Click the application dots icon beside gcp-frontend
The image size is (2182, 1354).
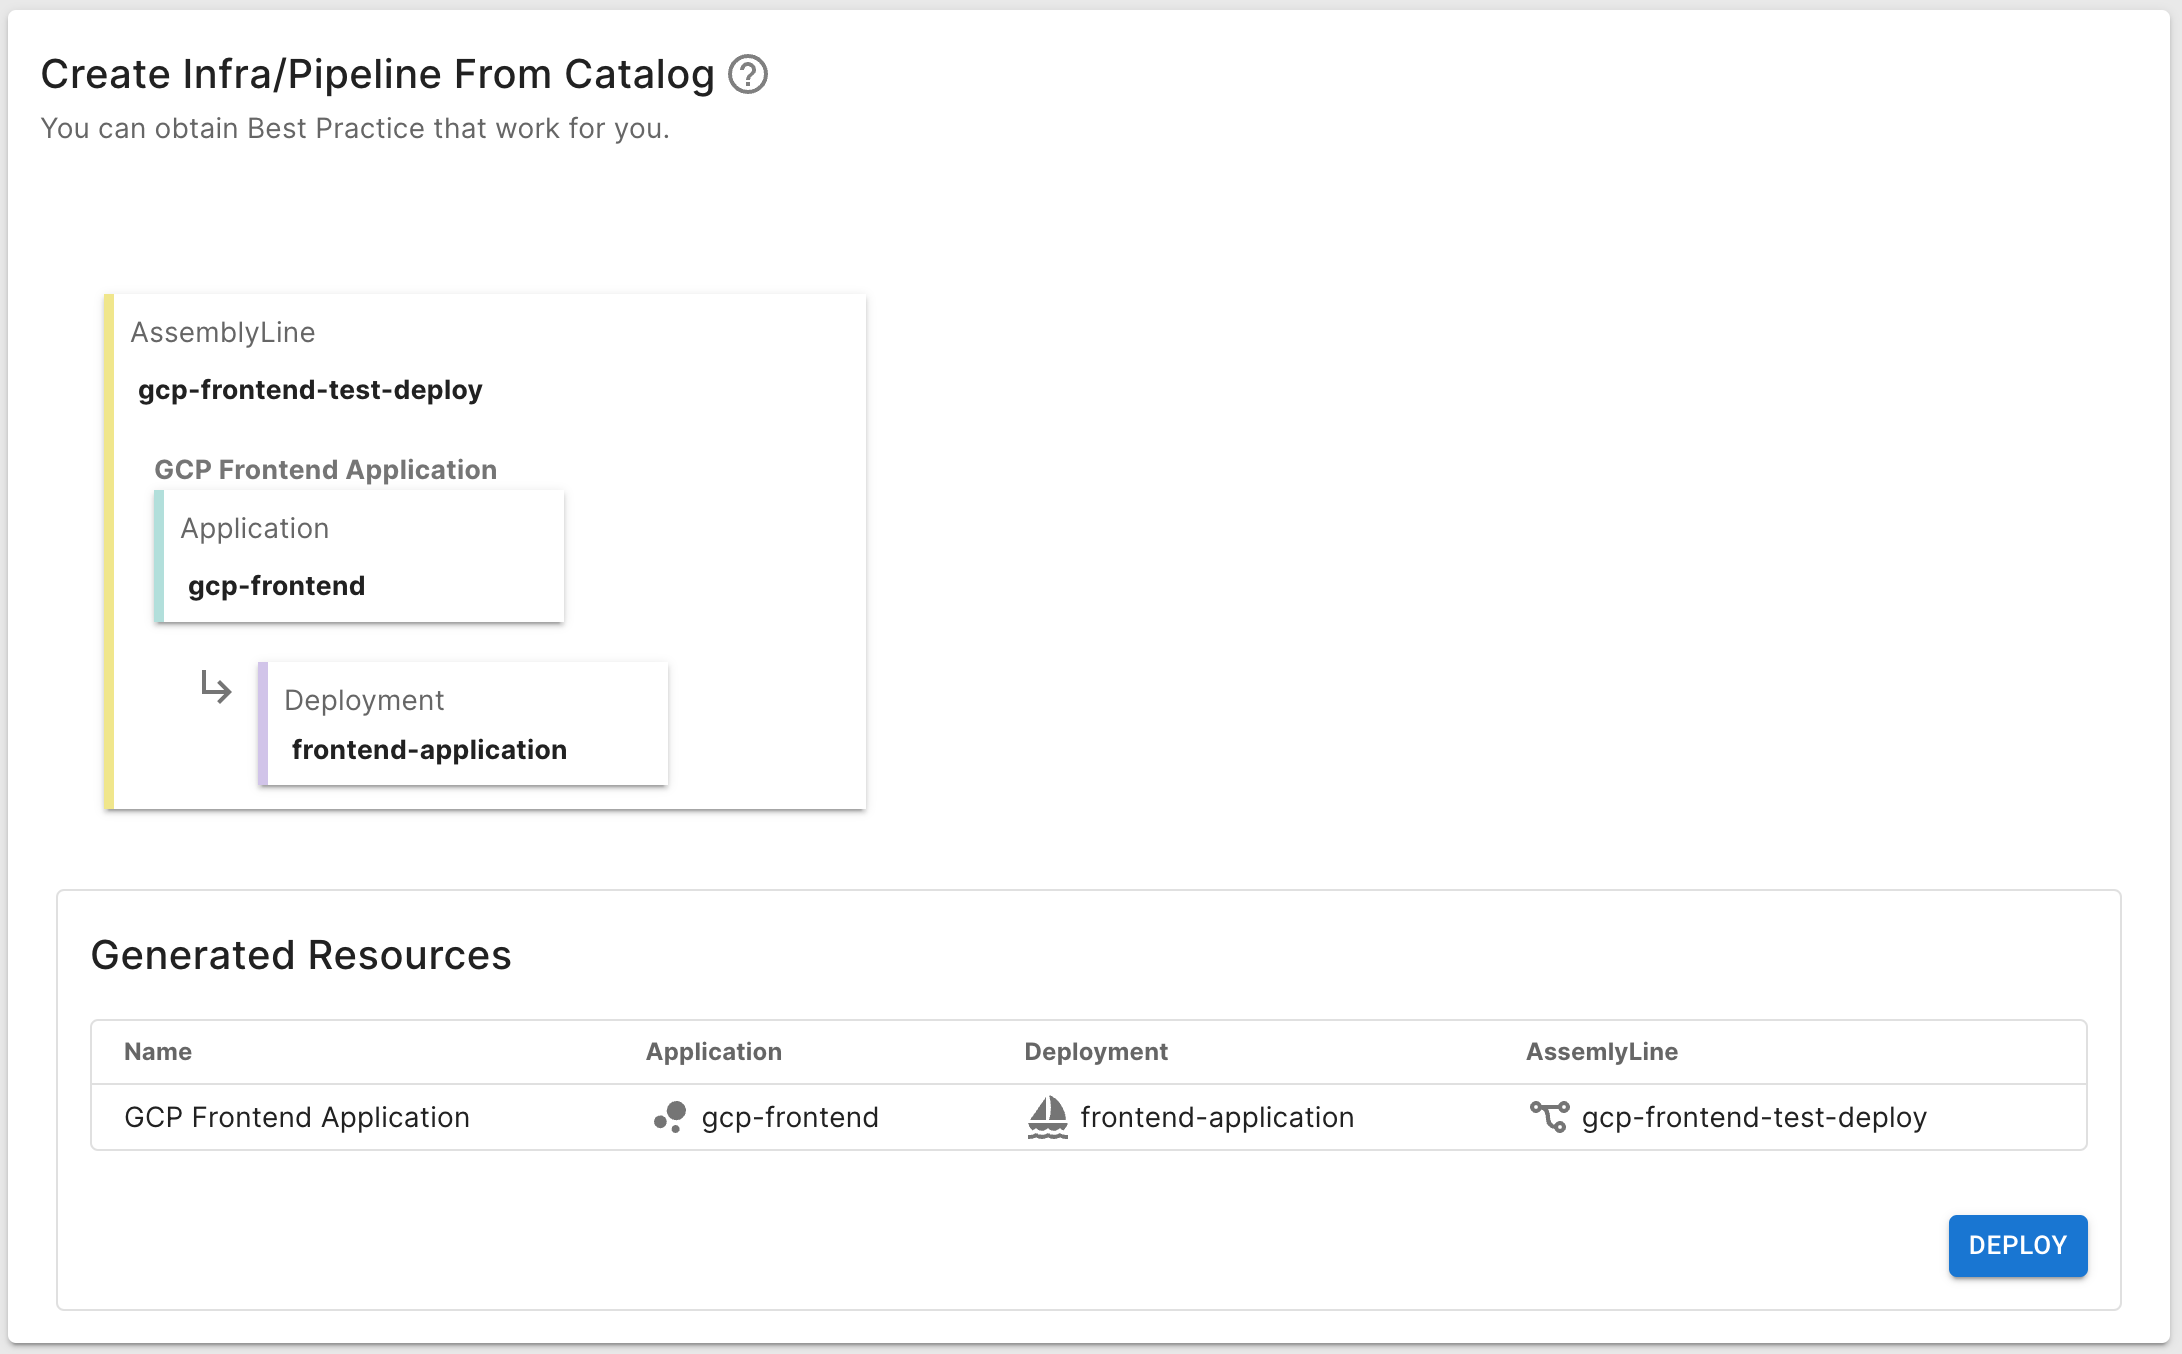coord(669,1117)
